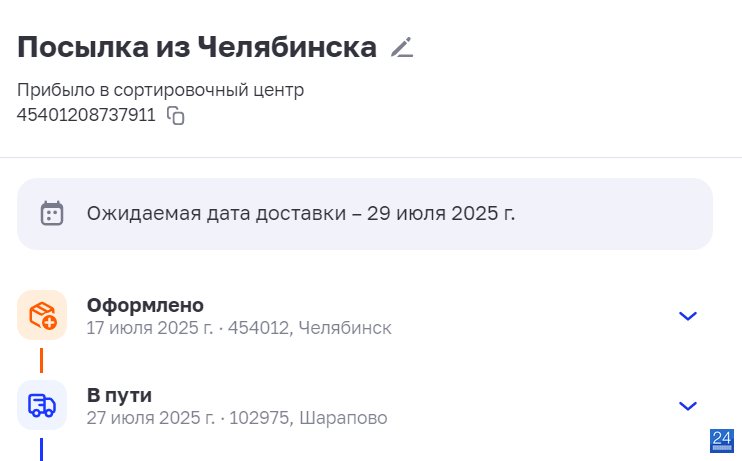742x461 pixels.
Task: Click the 17 июля 2025 Челябинск details line
Action: [x=239, y=328]
